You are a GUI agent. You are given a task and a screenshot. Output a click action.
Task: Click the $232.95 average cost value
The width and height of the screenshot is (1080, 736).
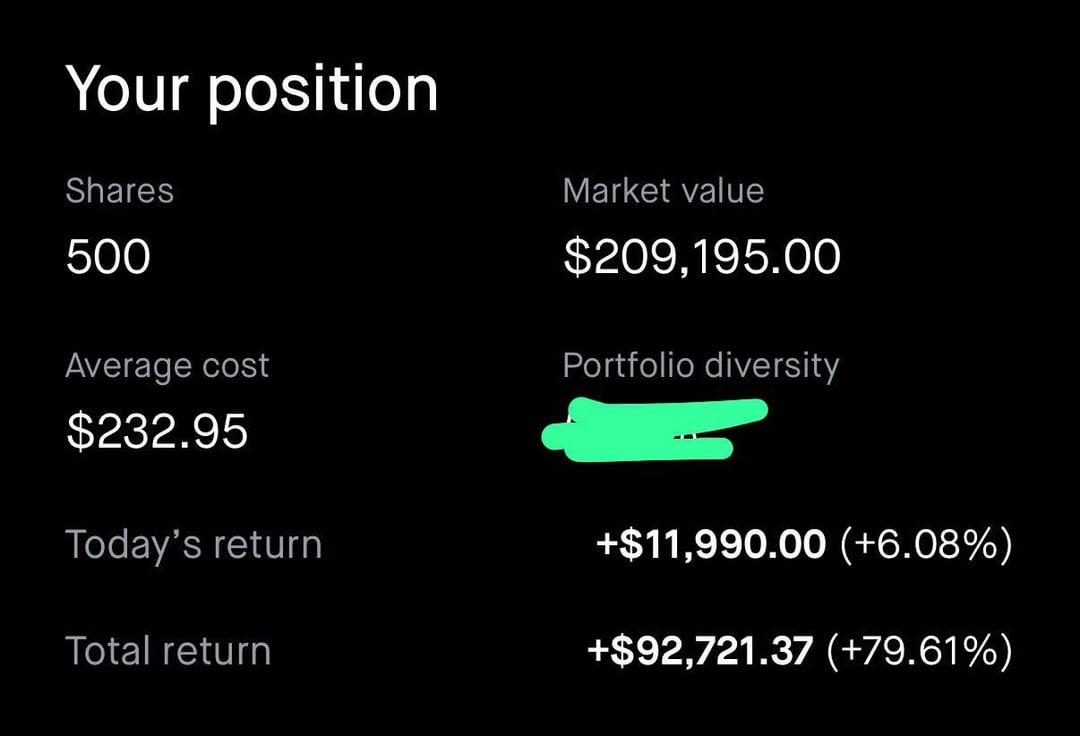pyautogui.click(x=157, y=432)
